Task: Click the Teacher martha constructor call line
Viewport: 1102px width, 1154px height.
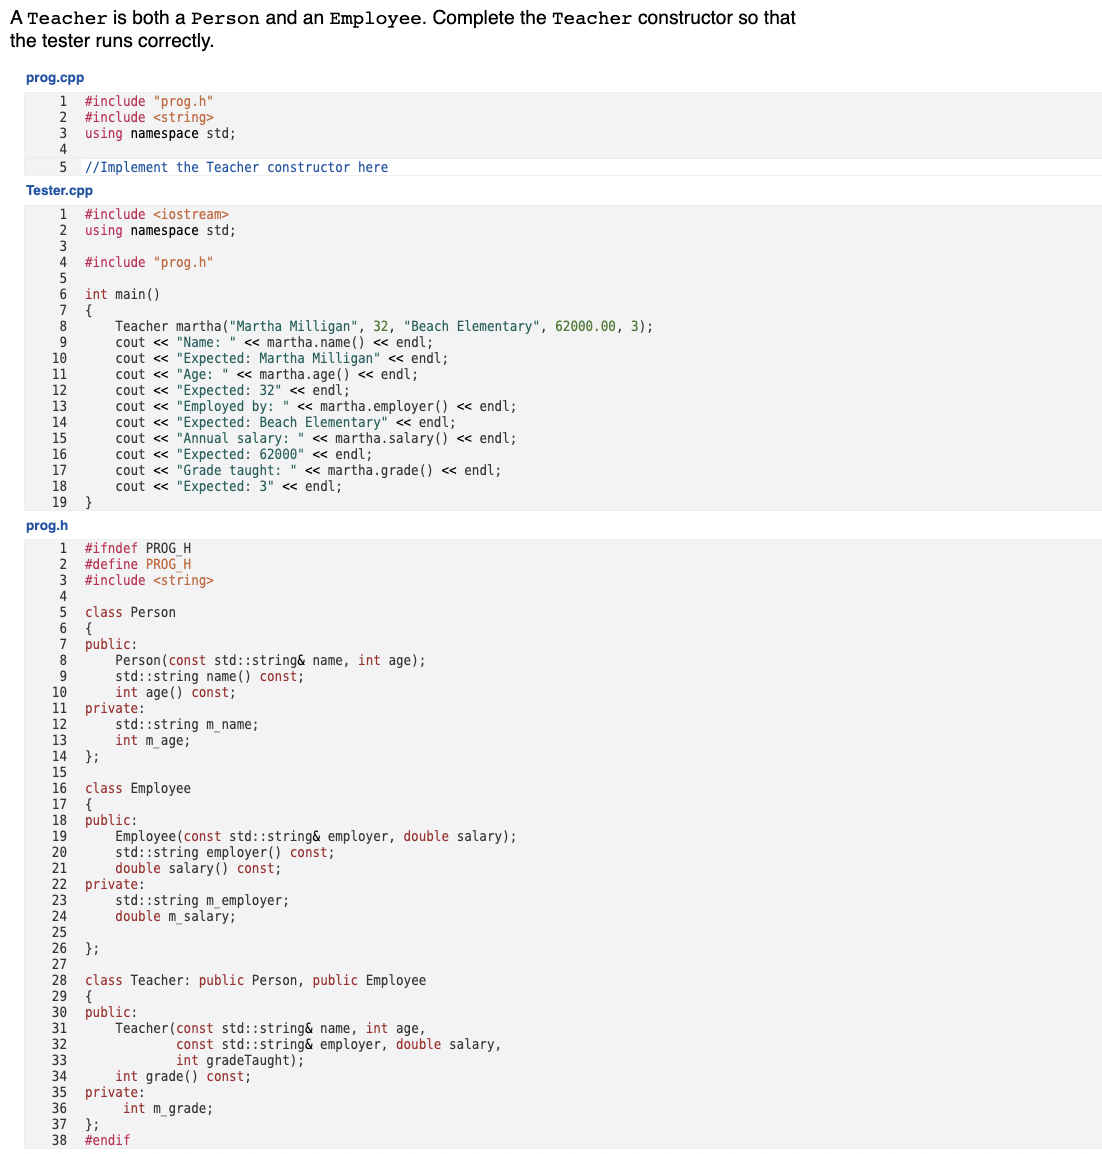Action: point(385,326)
